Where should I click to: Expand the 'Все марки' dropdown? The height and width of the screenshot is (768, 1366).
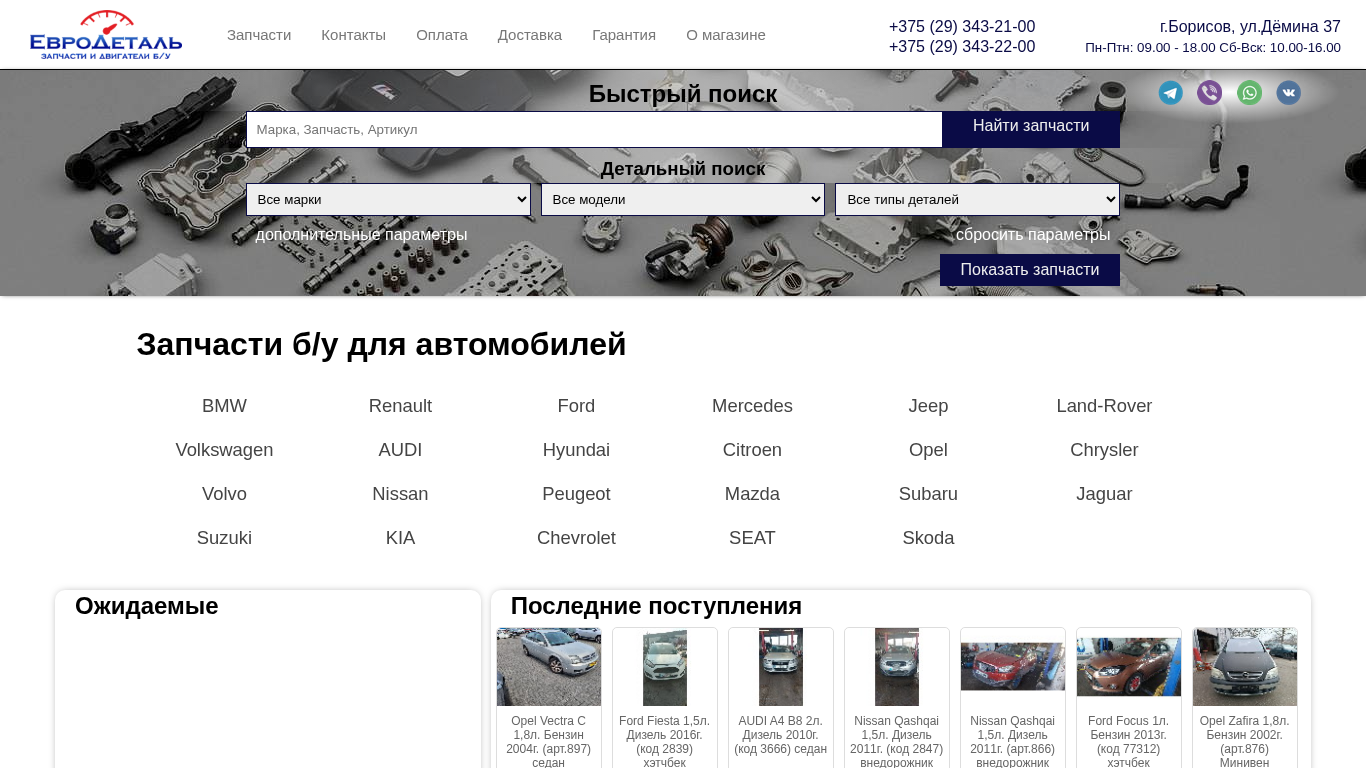click(x=388, y=200)
